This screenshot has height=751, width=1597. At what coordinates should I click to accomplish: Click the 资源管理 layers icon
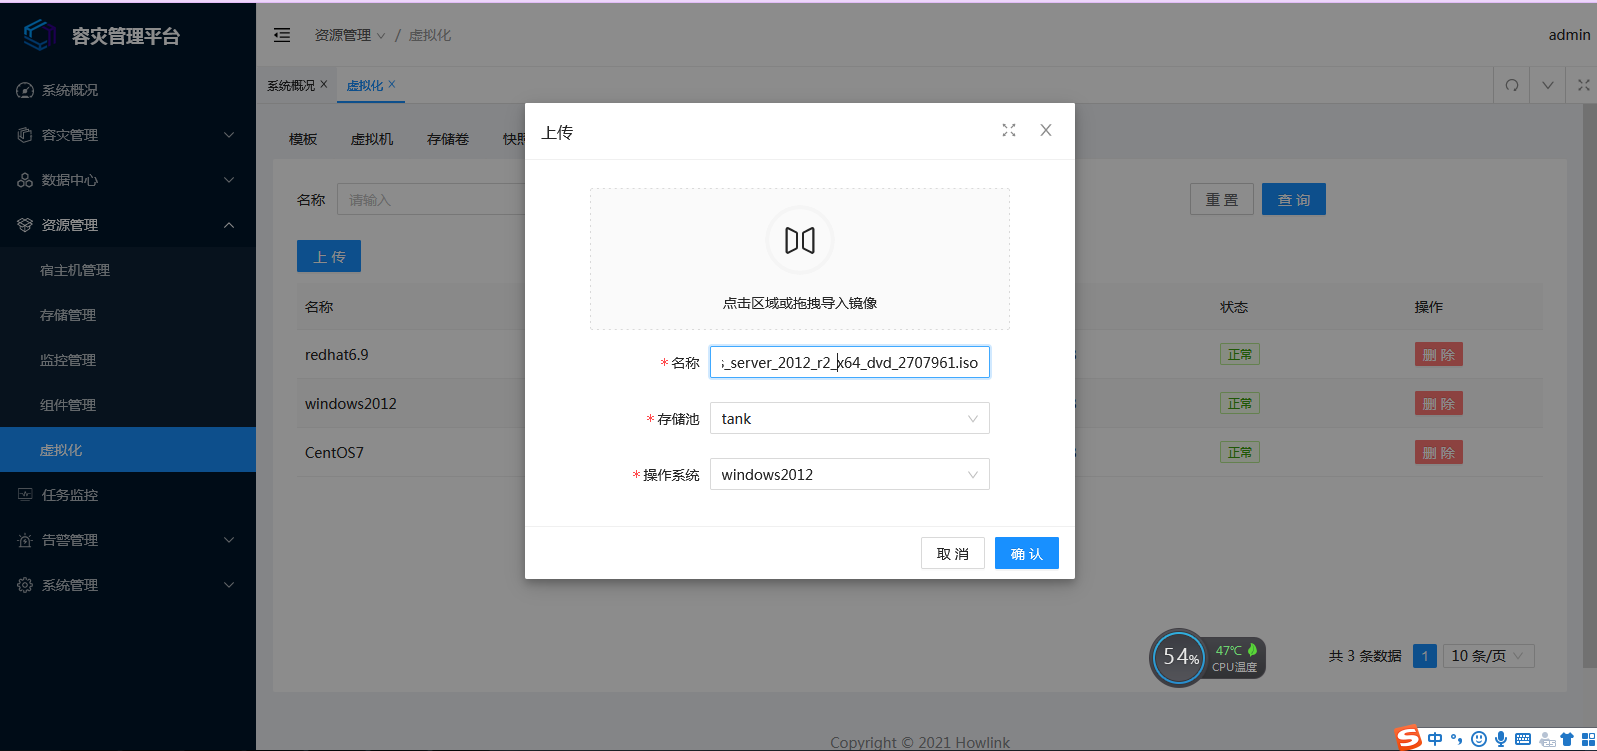25,225
